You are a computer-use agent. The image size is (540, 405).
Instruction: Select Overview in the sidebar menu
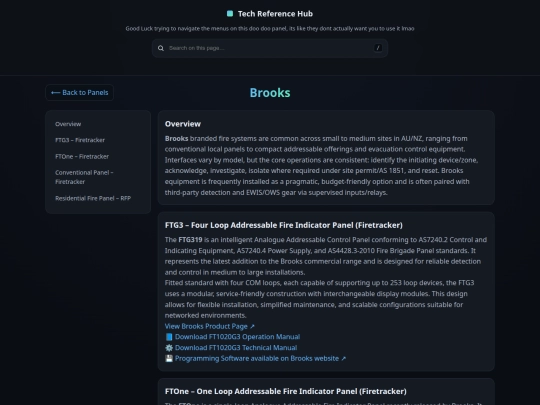coord(68,124)
